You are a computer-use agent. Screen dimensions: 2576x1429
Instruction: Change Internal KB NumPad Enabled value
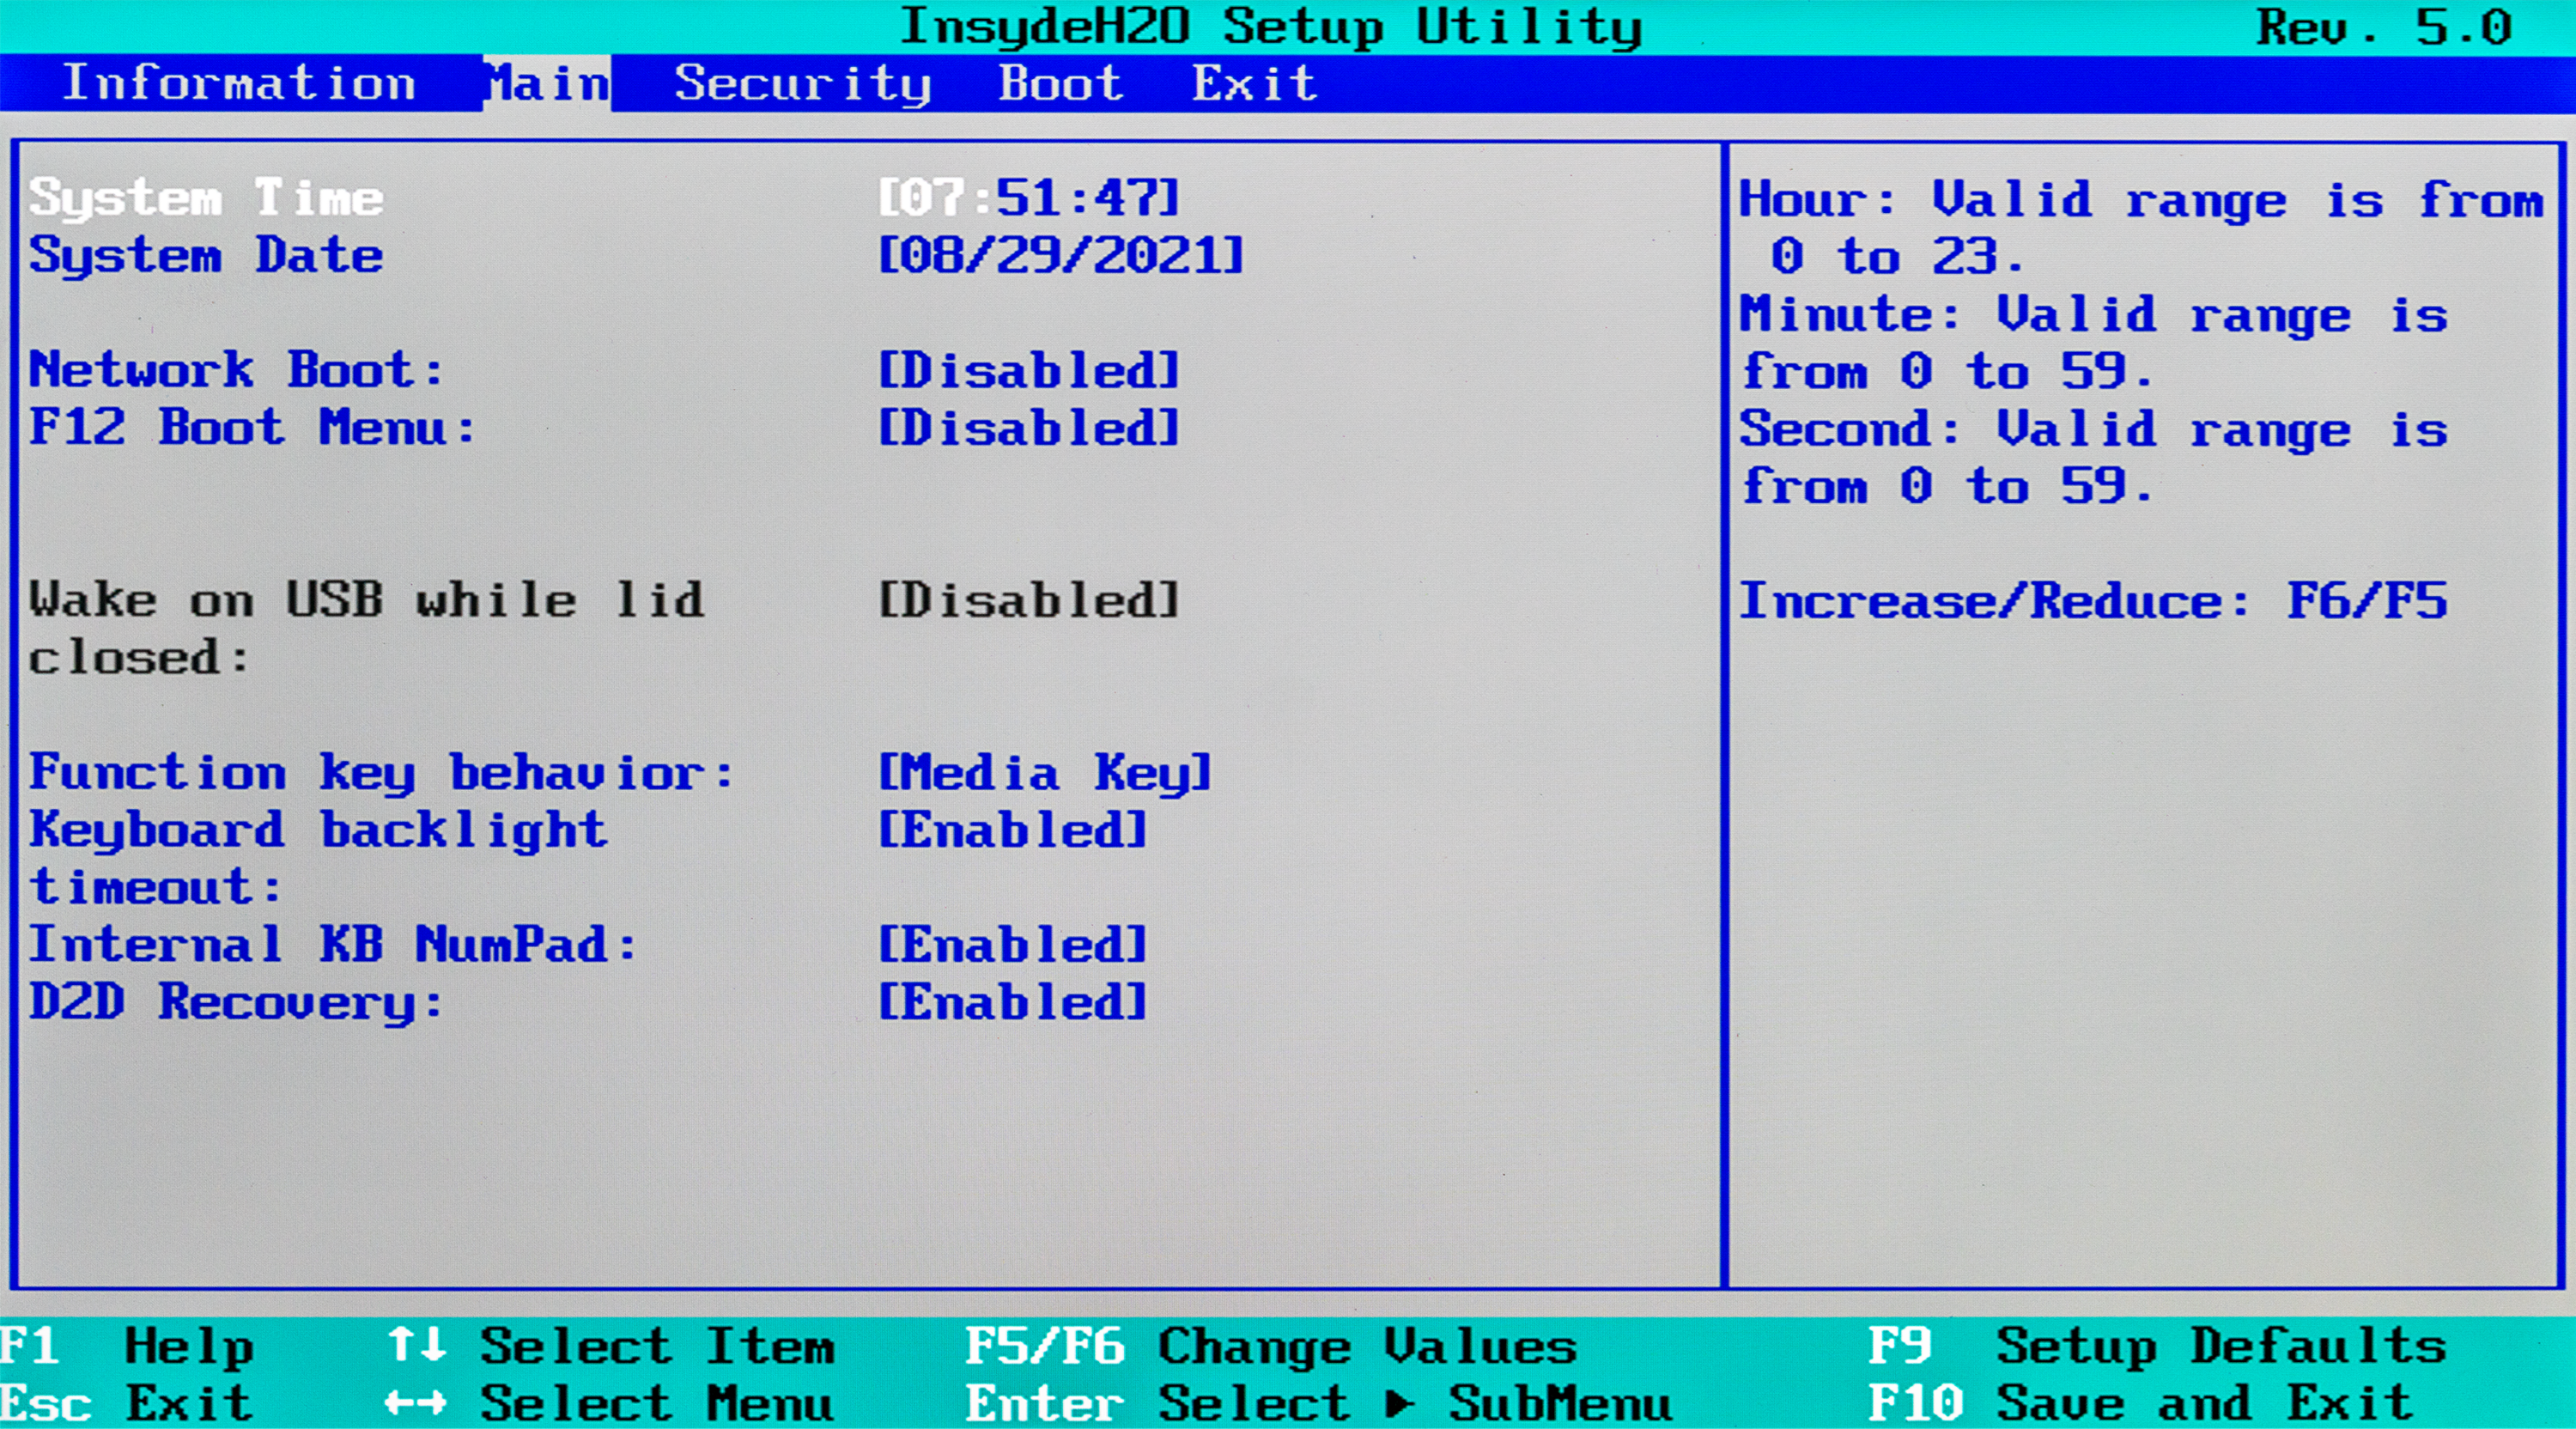point(1012,944)
